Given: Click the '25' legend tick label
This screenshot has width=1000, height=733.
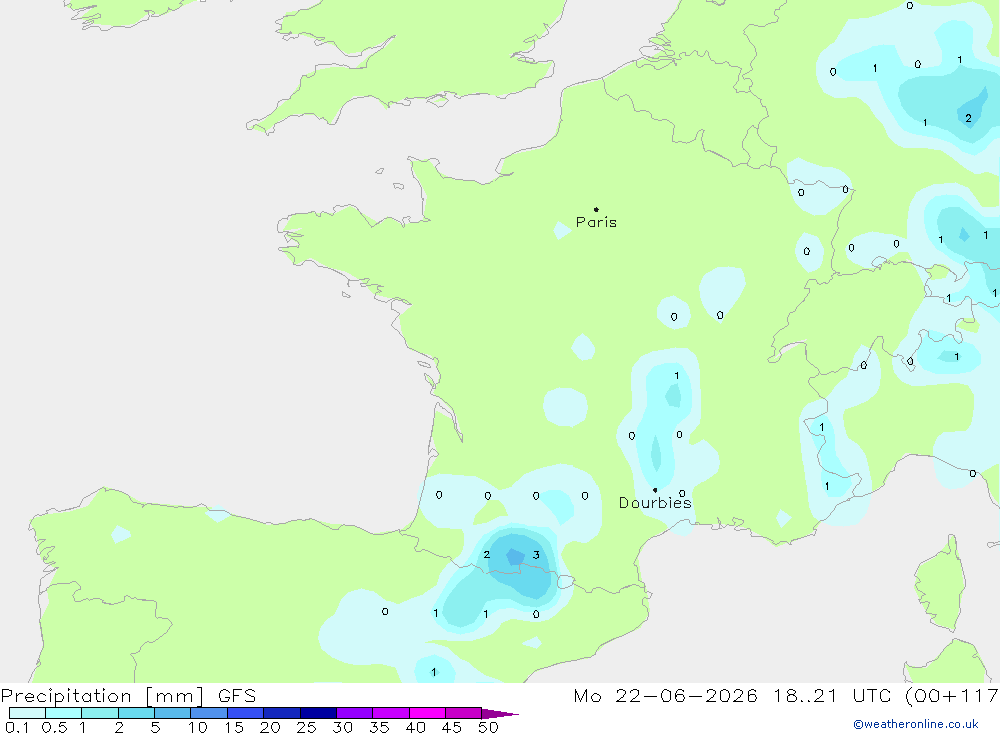Looking at the screenshot, I should (307, 727).
